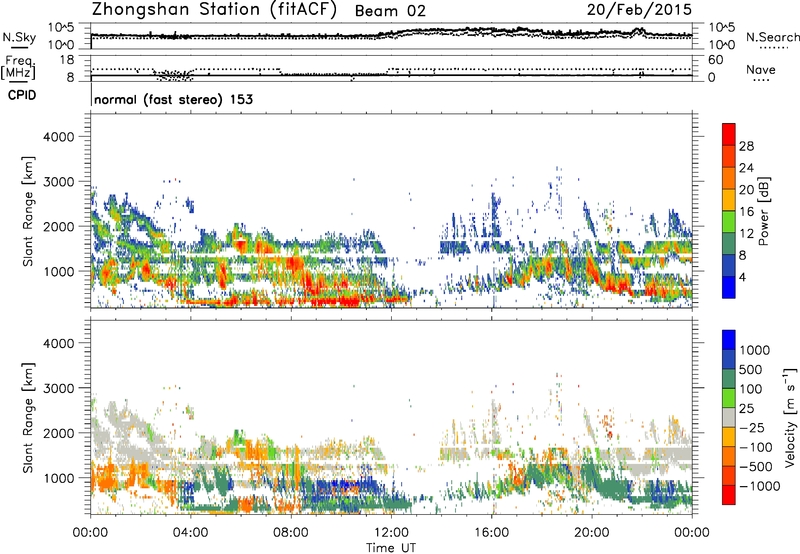Click the 12:00 time axis label
The height and width of the screenshot is (554, 800).
[391, 533]
